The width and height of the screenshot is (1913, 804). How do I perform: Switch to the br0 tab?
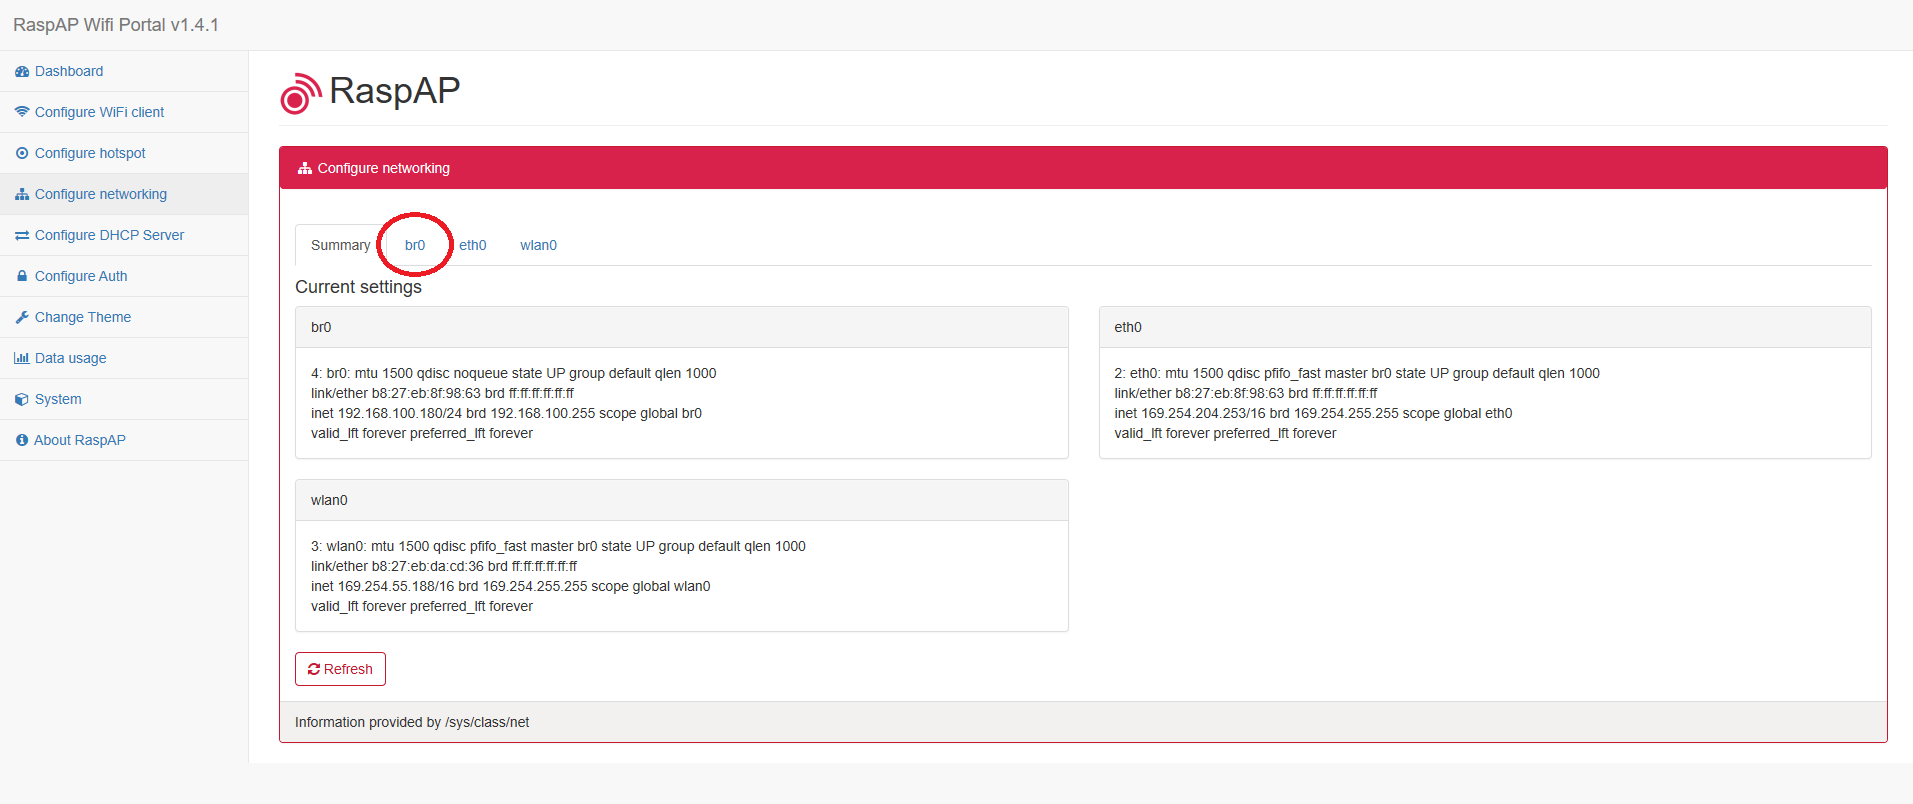point(415,245)
